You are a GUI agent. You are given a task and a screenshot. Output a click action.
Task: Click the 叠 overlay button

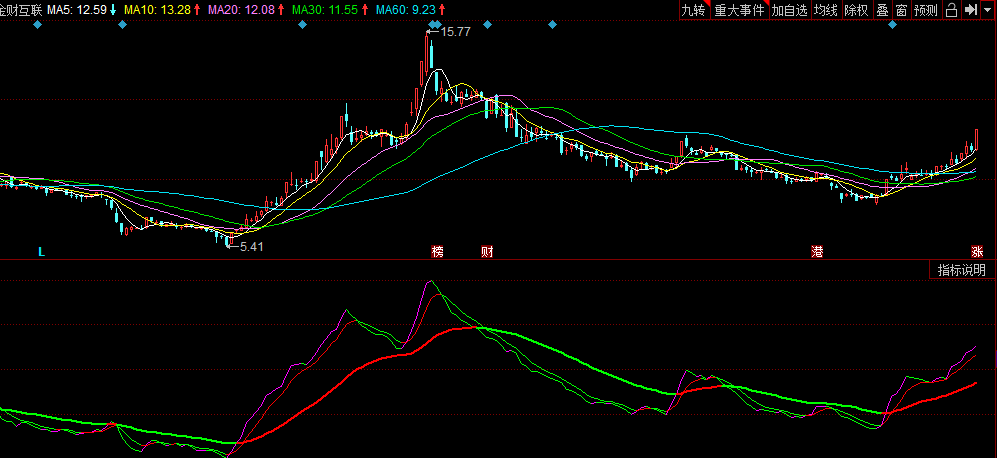tap(882, 10)
